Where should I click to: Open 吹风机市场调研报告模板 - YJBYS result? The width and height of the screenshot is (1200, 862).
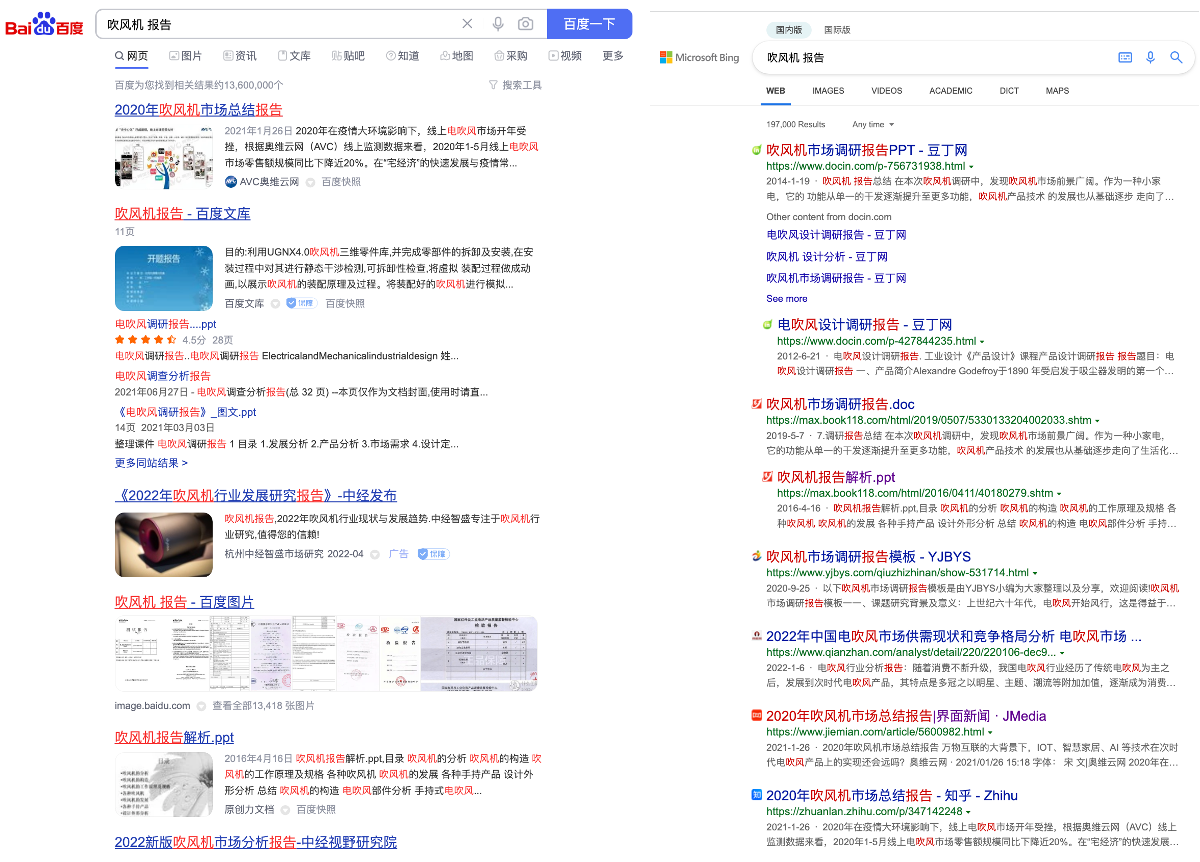coord(868,557)
